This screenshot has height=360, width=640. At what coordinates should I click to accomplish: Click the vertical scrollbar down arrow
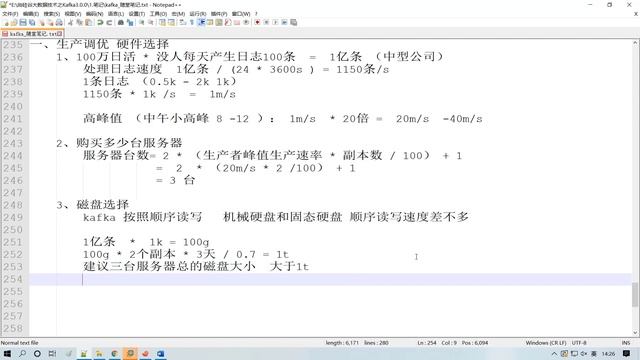(636, 333)
